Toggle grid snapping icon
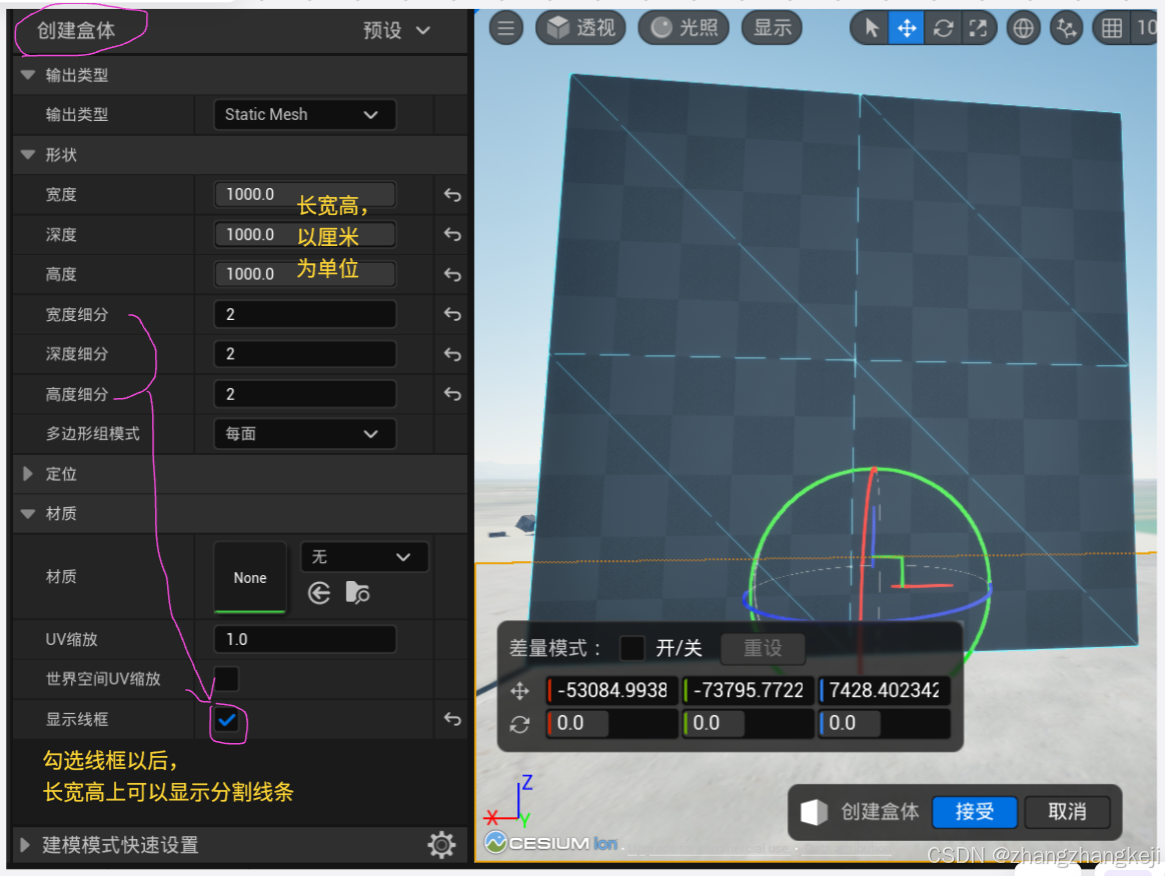1165x876 pixels. [1112, 28]
